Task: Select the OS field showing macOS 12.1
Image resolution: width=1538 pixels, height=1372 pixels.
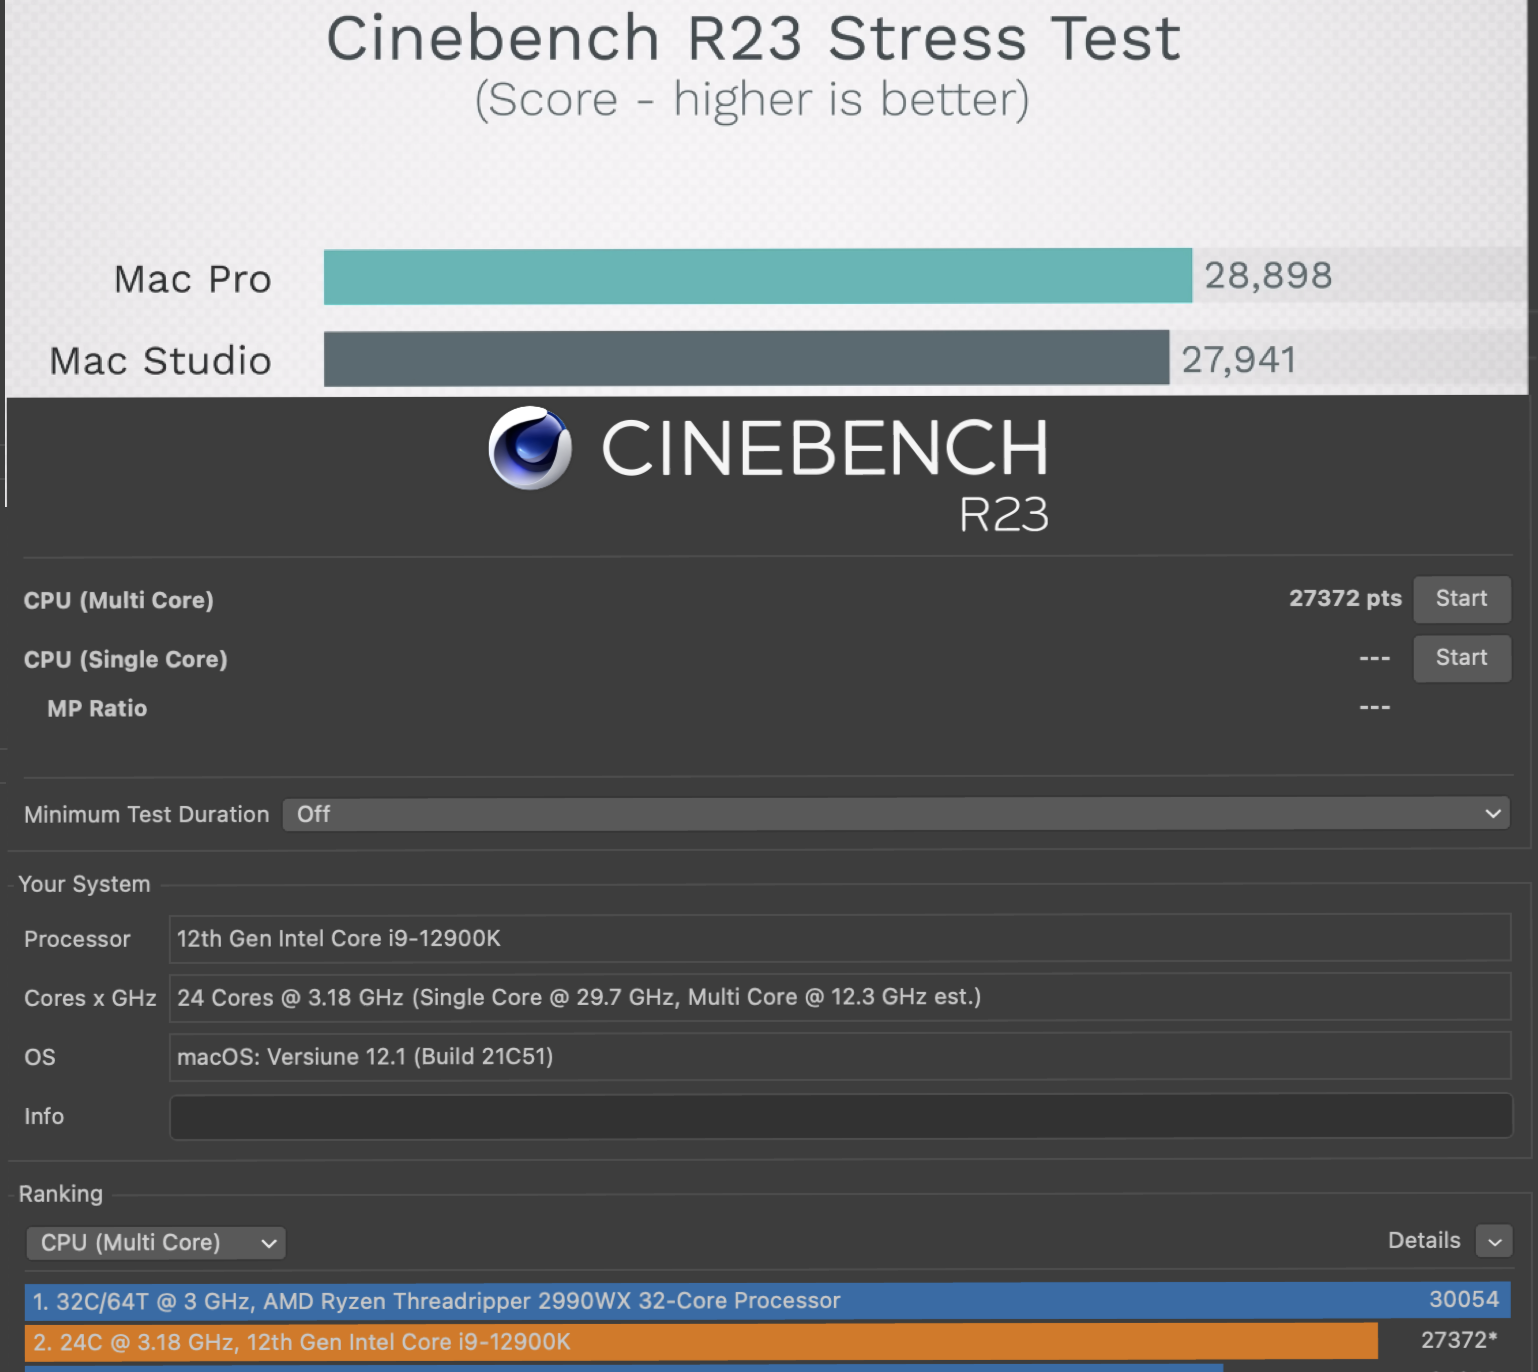Action: (x=840, y=1057)
